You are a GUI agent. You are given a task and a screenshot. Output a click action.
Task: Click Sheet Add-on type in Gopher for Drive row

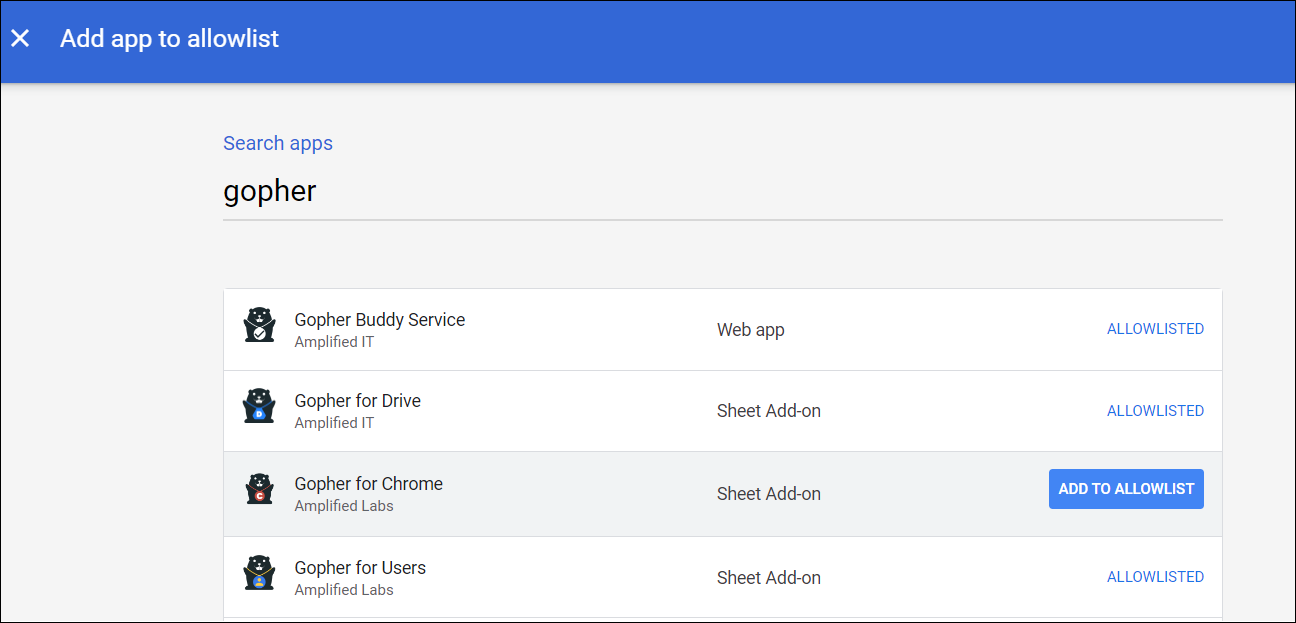click(x=768, y=411)
